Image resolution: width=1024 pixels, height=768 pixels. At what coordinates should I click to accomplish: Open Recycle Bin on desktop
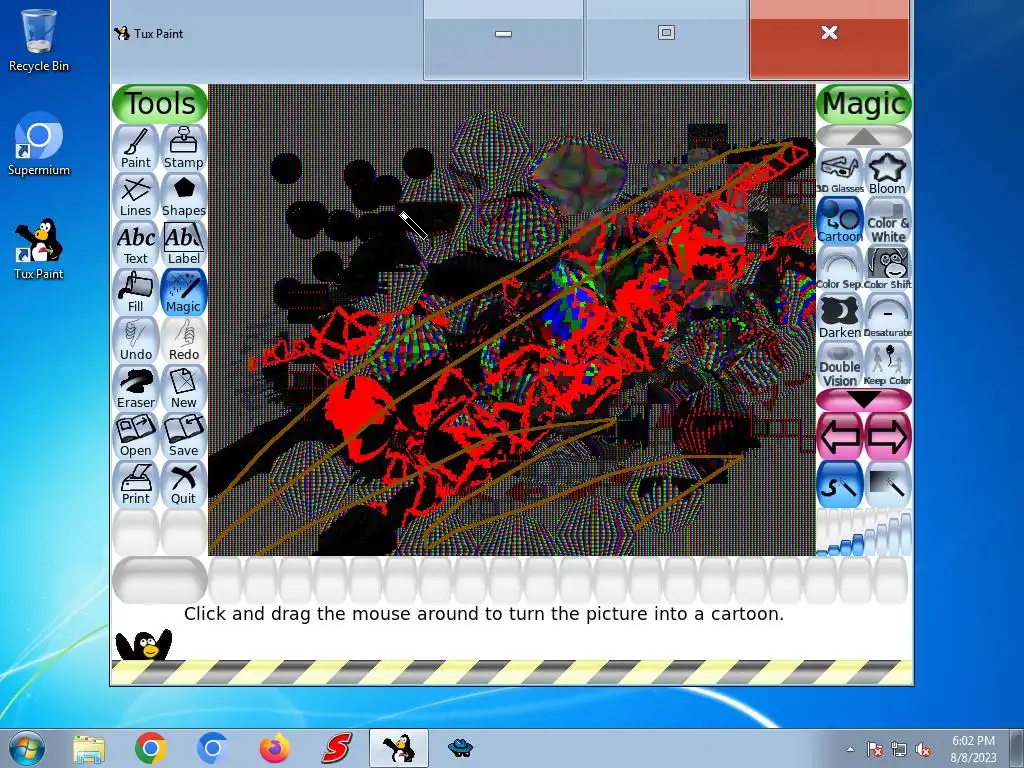coord(39,40)
